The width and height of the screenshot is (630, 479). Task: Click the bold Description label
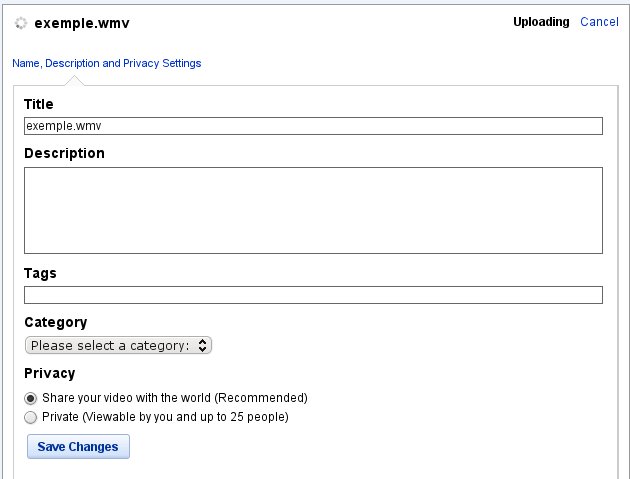pos(64,153)
